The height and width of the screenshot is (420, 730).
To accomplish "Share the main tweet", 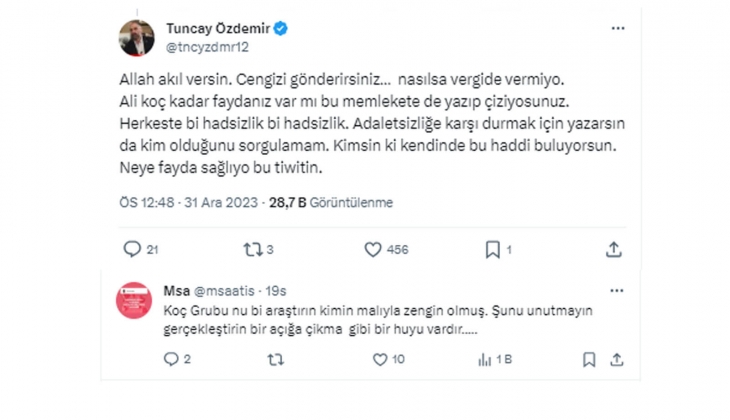I will (x=613, y=249).
